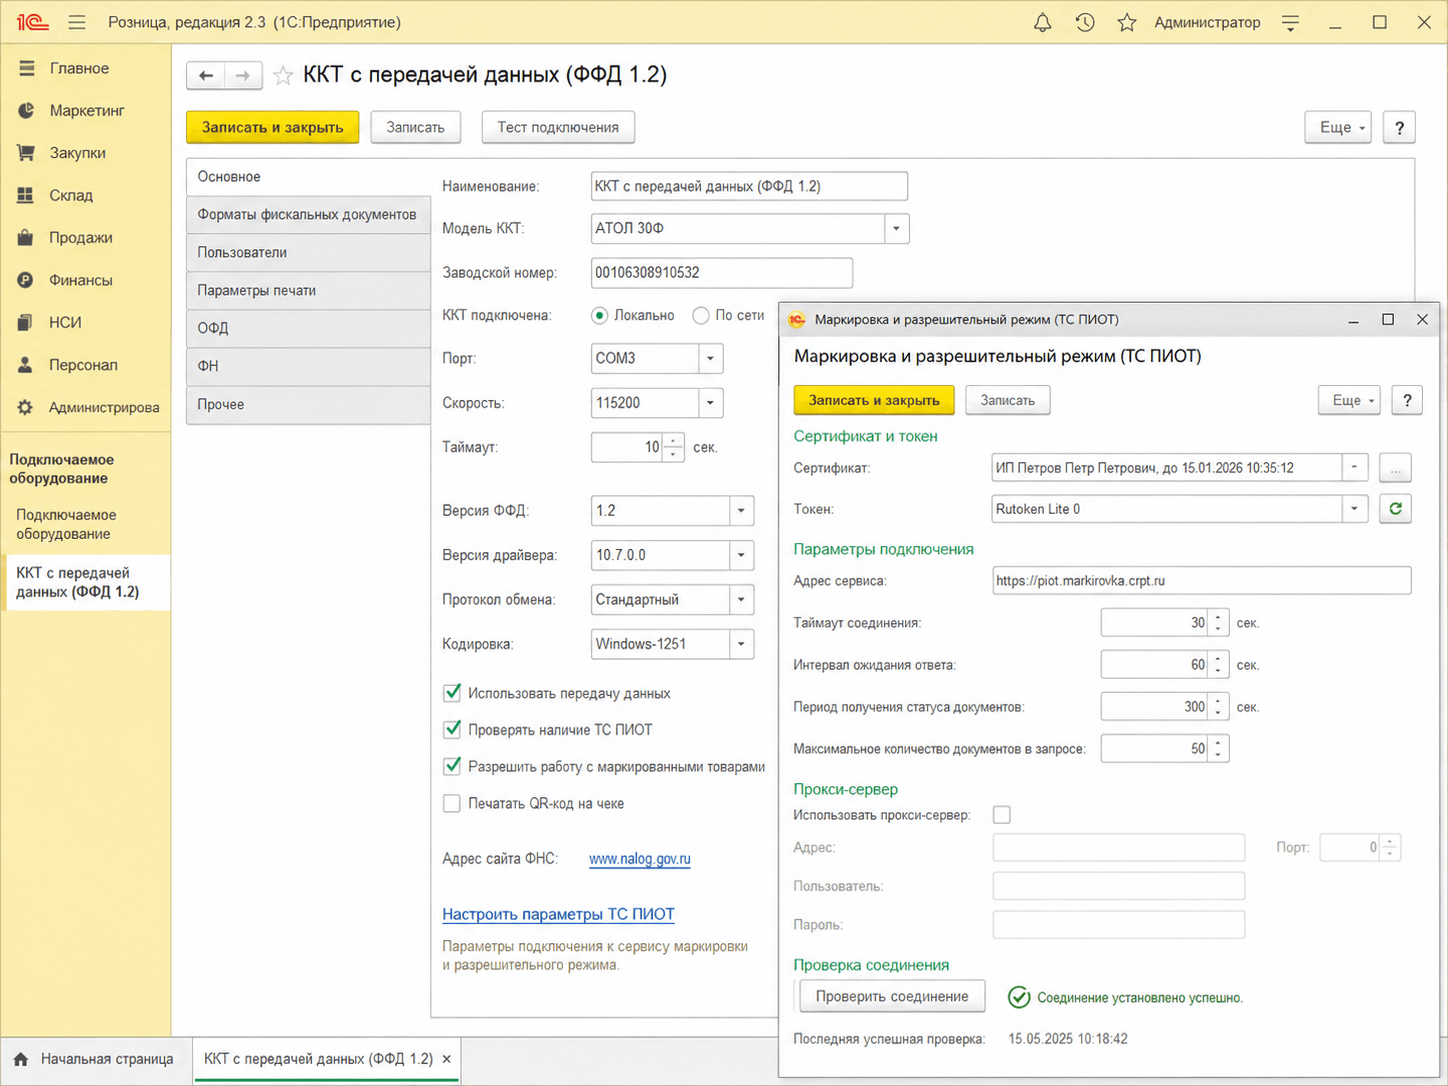Open Маркетинг section
Image resolution: width=1448 pixels, height=1086 pixels.
point(85,110)
